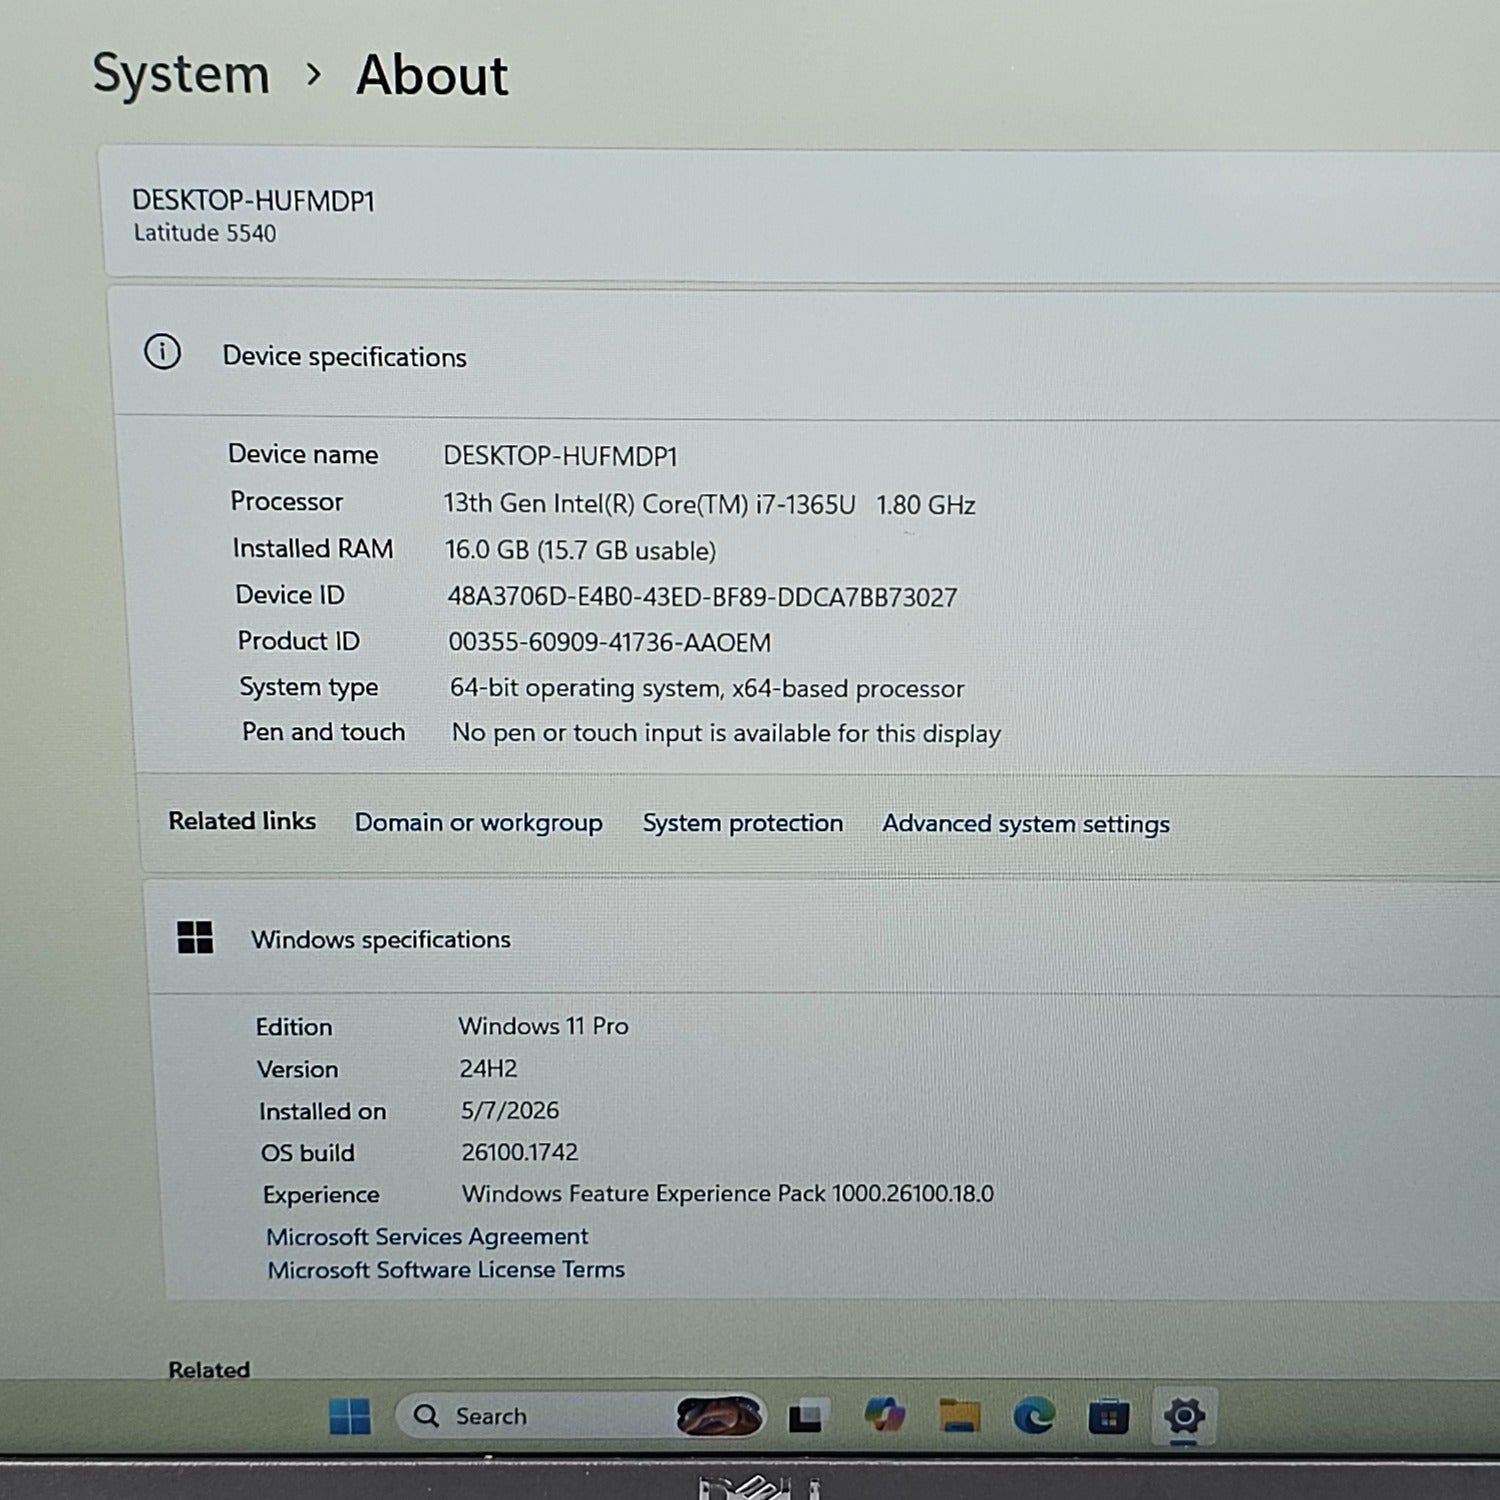Open Task View from taskbar
This screenshot has height=1500, width=1500.
click(806, 1416)
